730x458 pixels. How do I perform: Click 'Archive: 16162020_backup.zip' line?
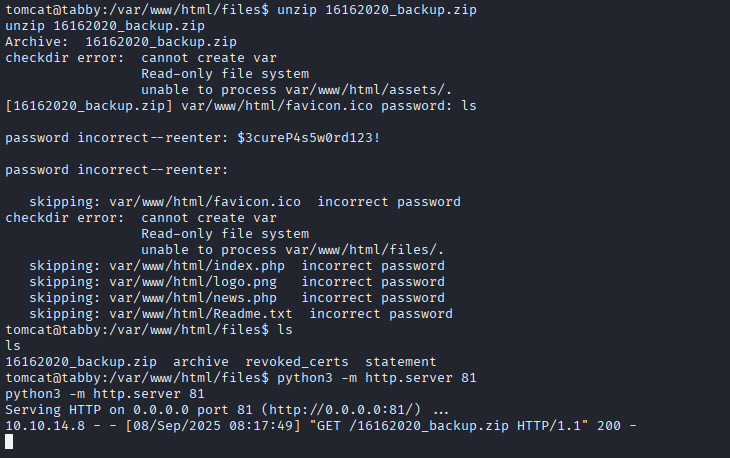click(121, 42)
